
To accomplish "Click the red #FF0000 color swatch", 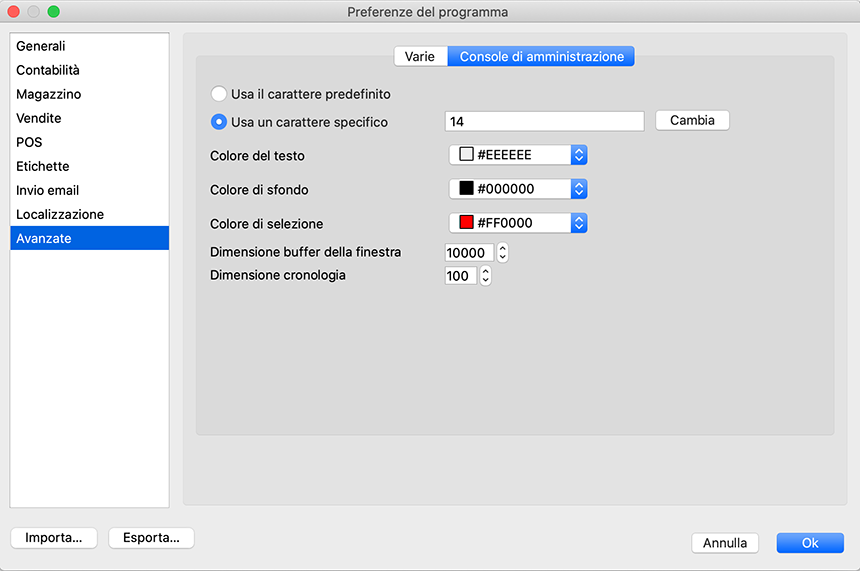I will 466,223.
